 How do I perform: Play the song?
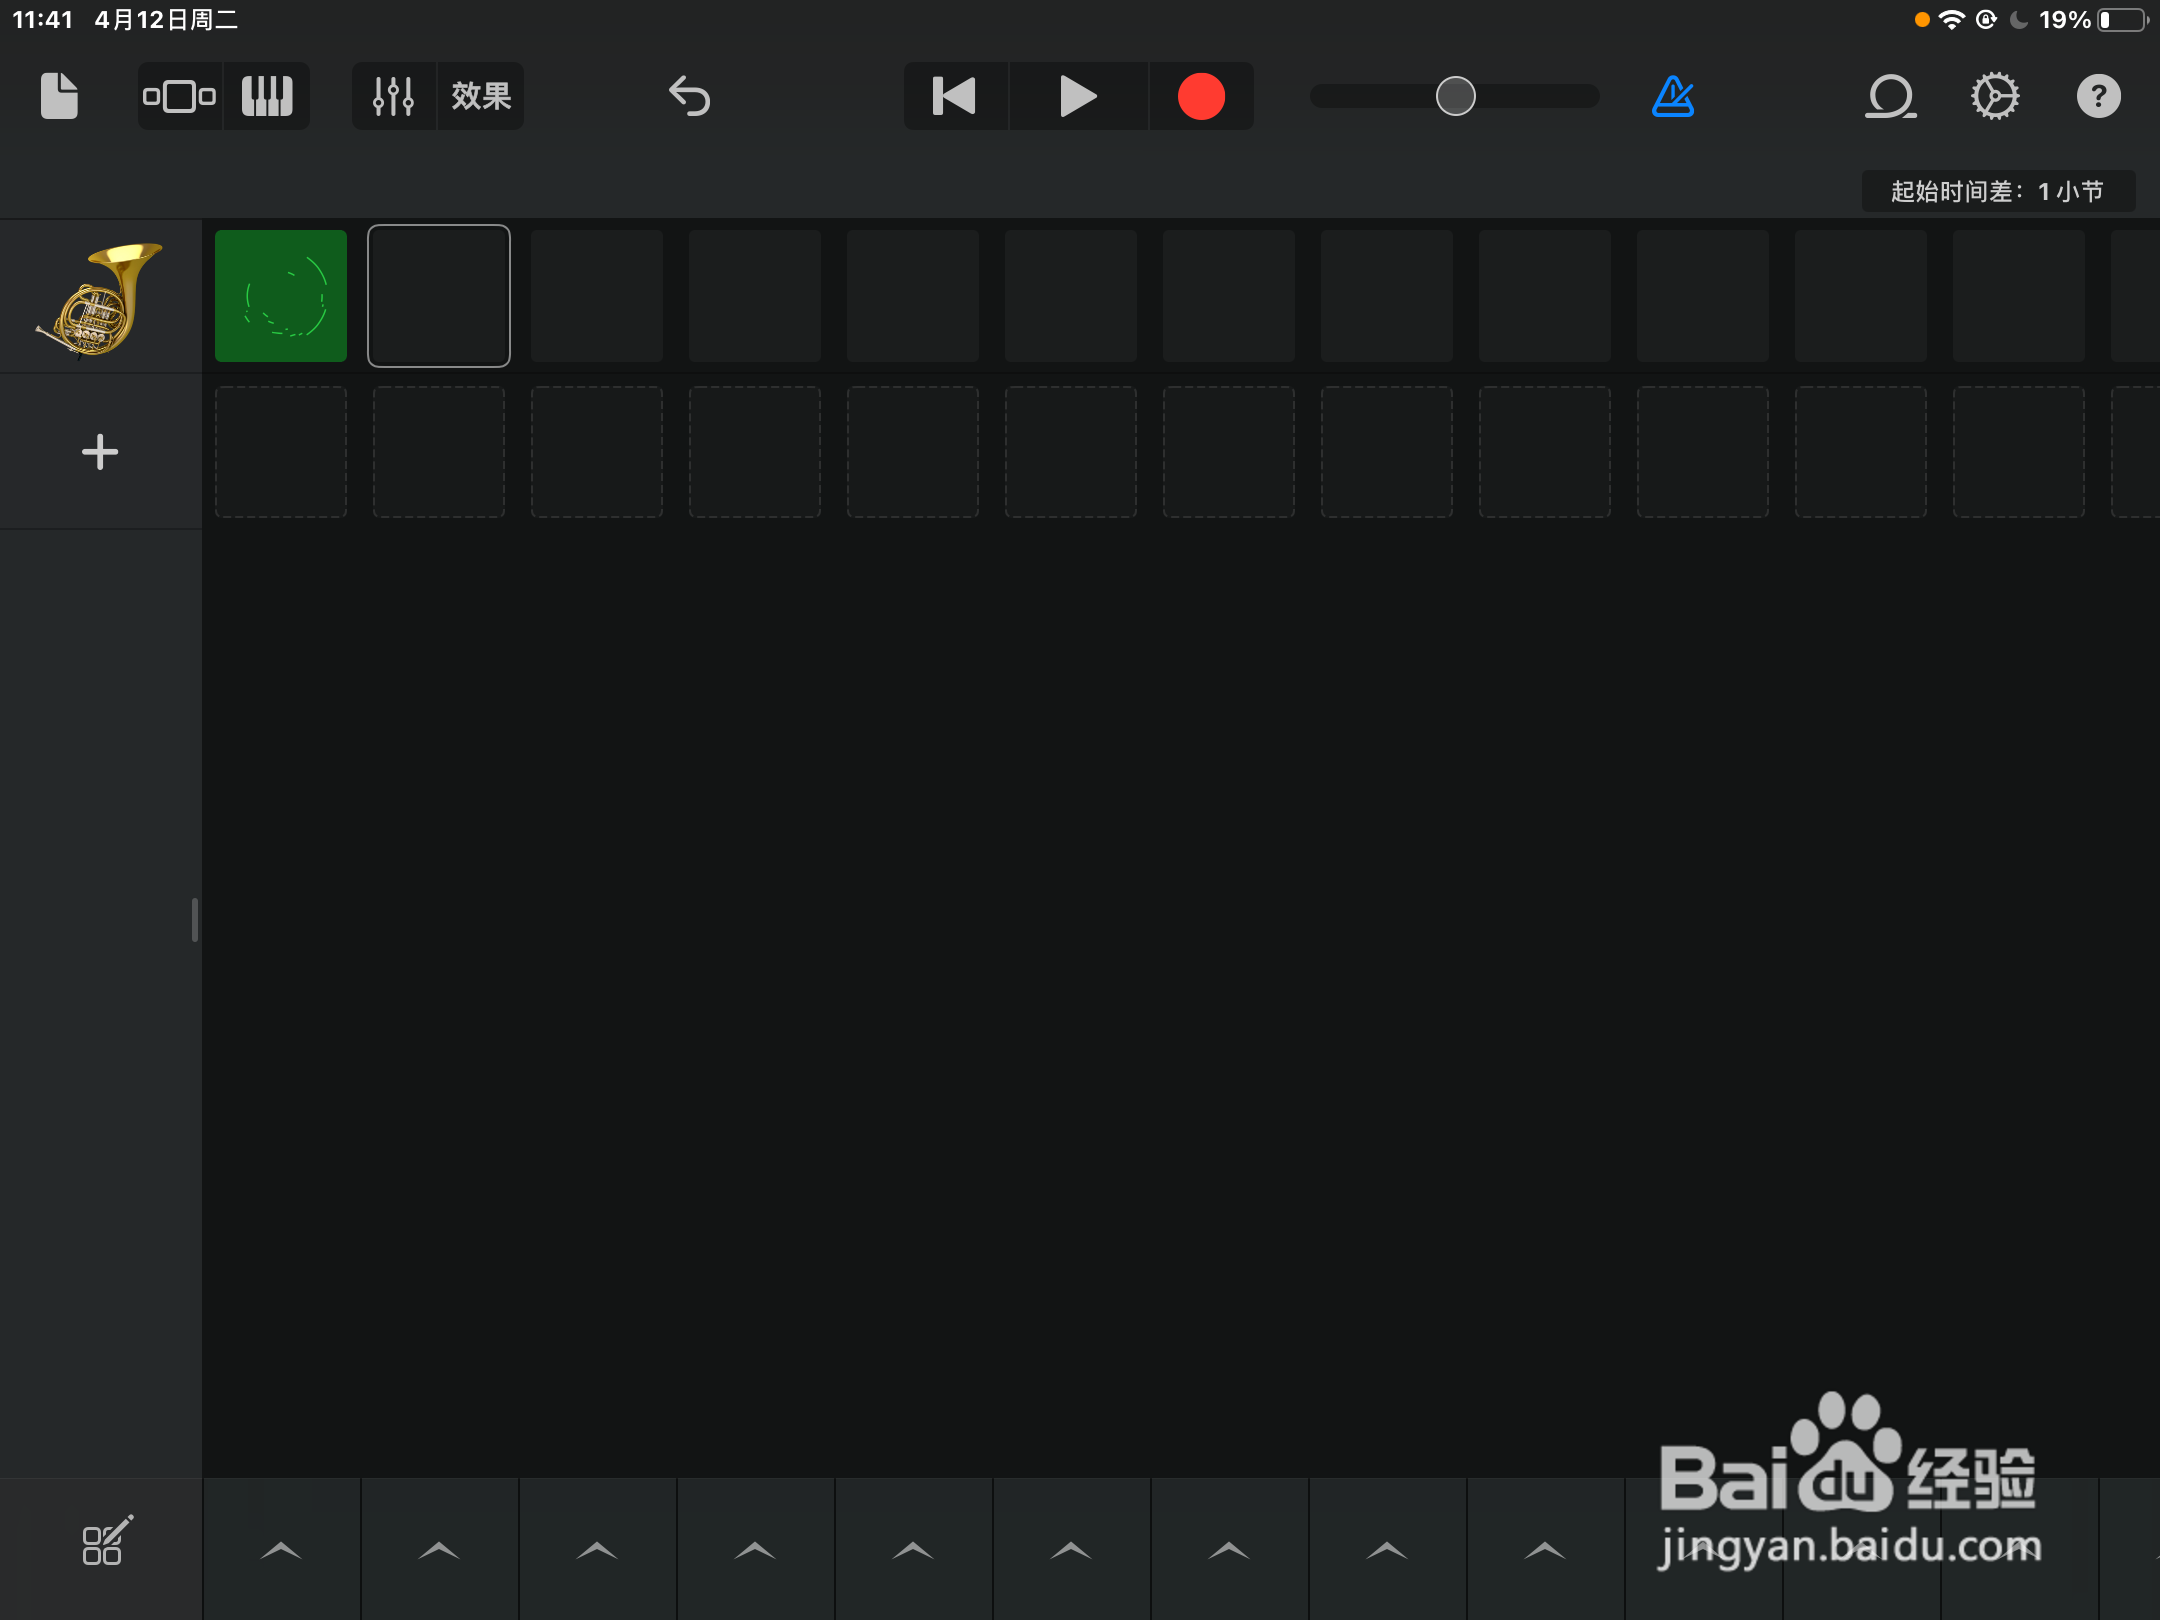(1077, 96)
